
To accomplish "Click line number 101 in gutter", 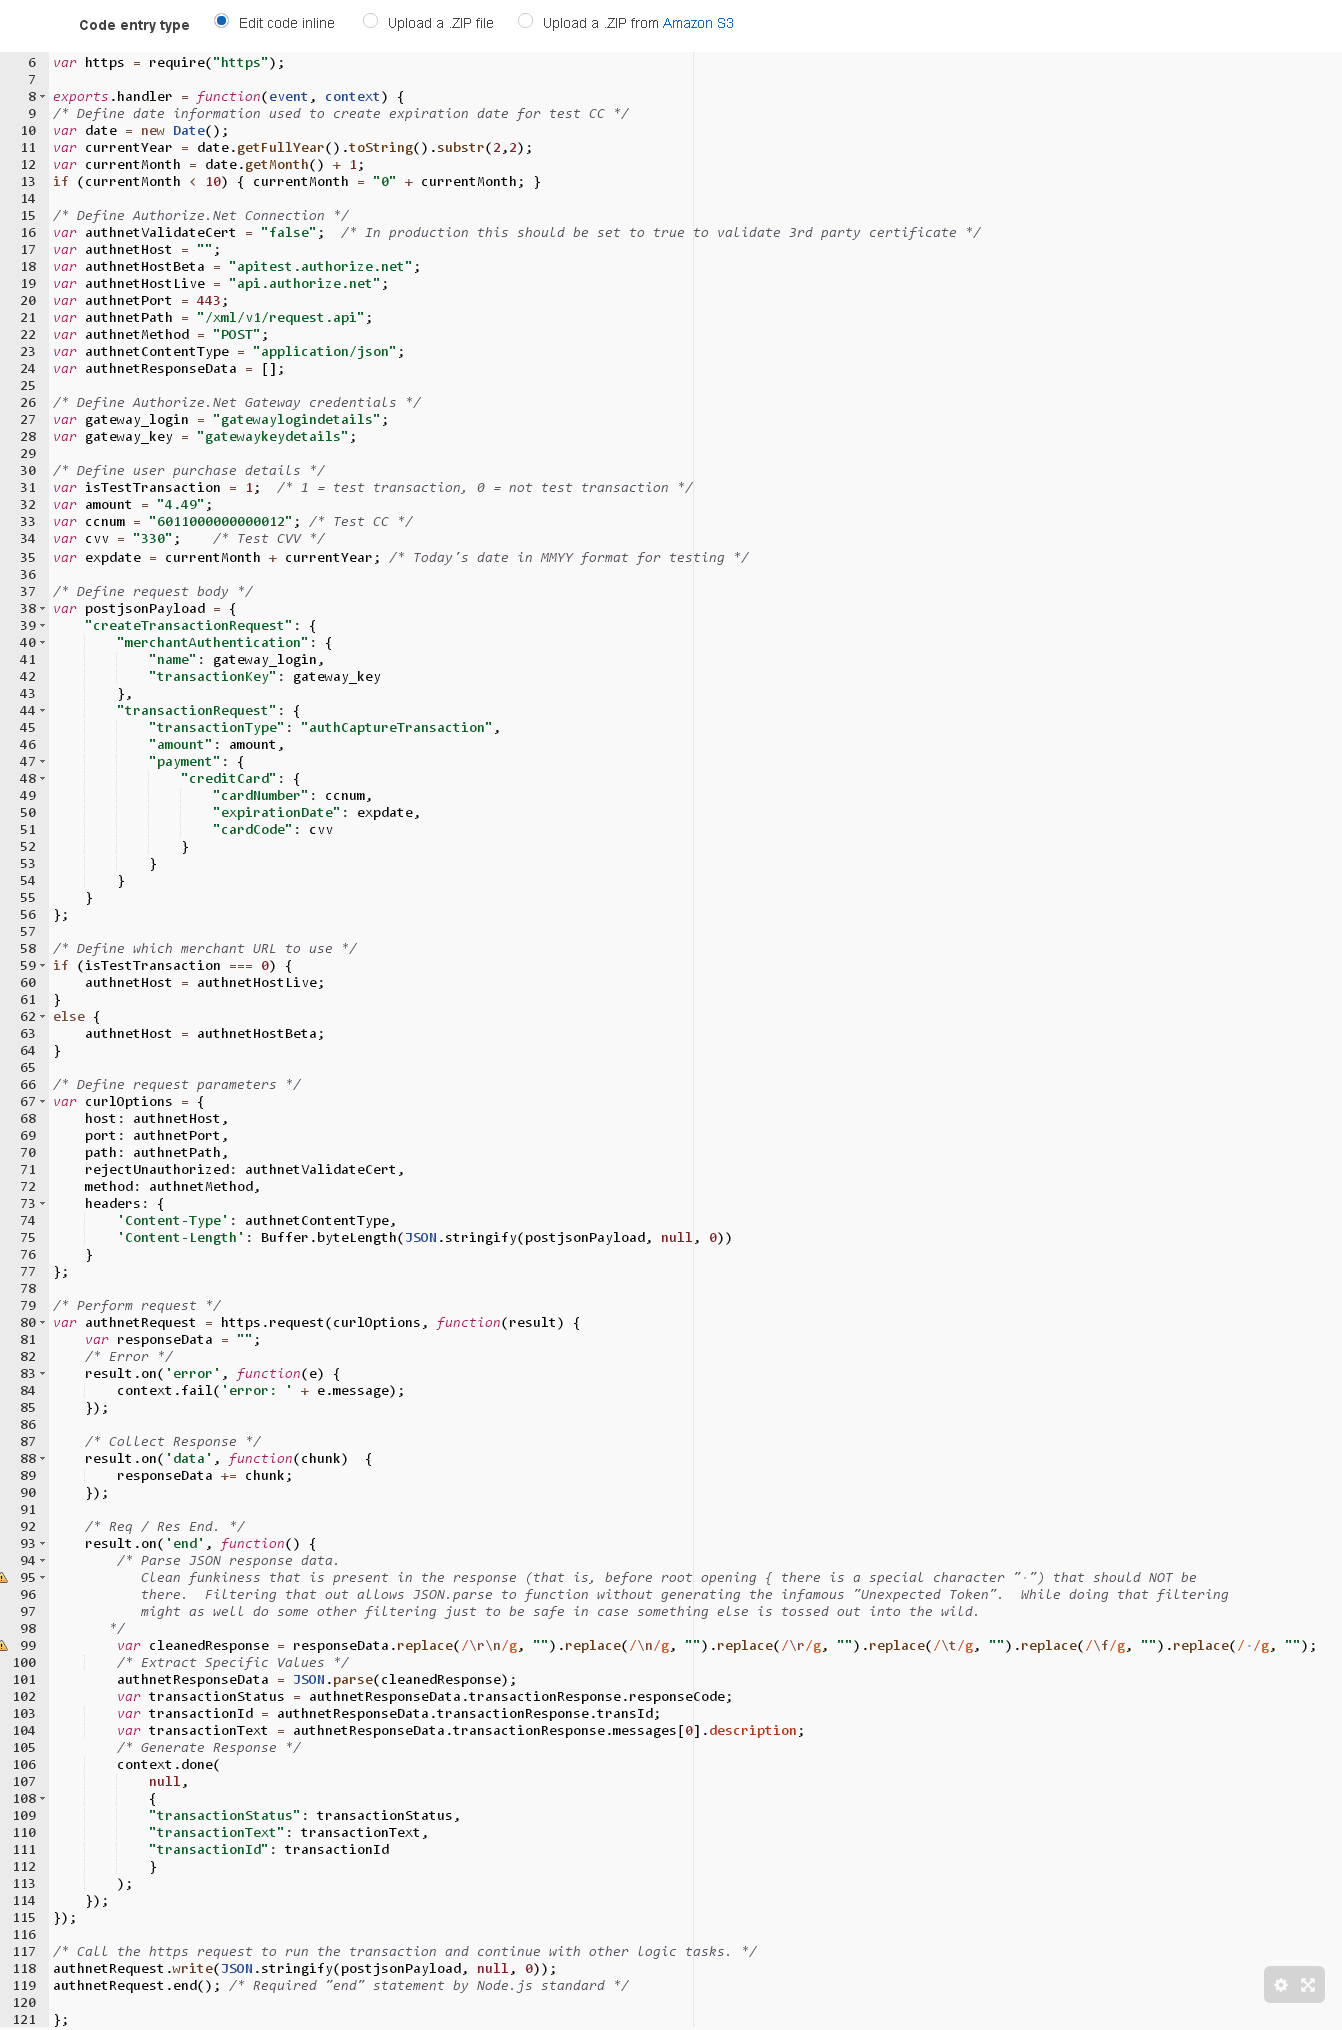I will click(24, 1679).
